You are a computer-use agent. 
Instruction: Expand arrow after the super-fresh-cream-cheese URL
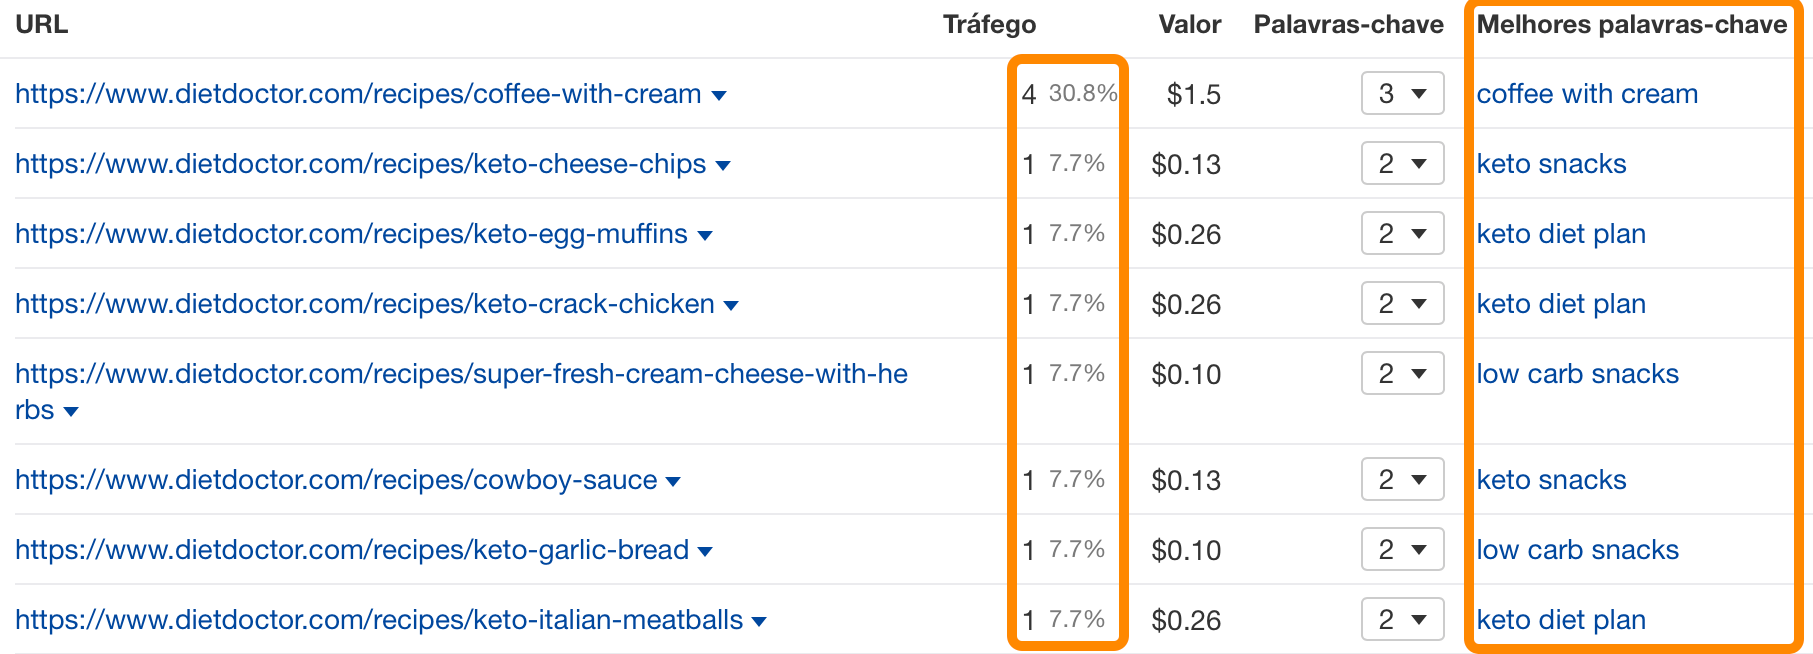click(x=71, y=412)
